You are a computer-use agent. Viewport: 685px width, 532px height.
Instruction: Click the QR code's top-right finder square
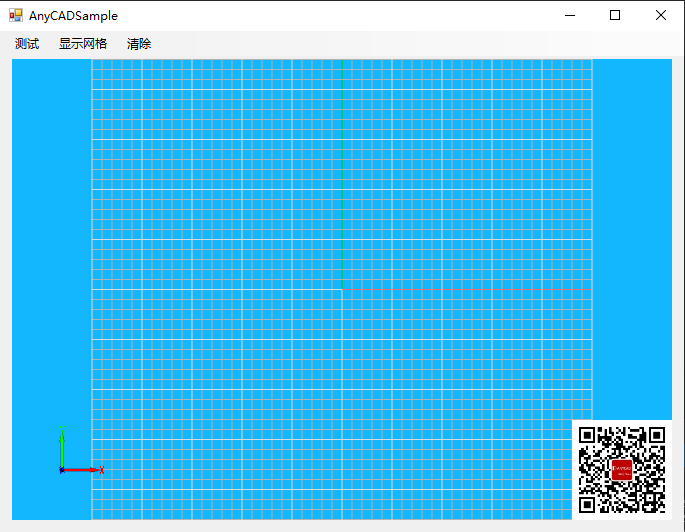[657, 435]
